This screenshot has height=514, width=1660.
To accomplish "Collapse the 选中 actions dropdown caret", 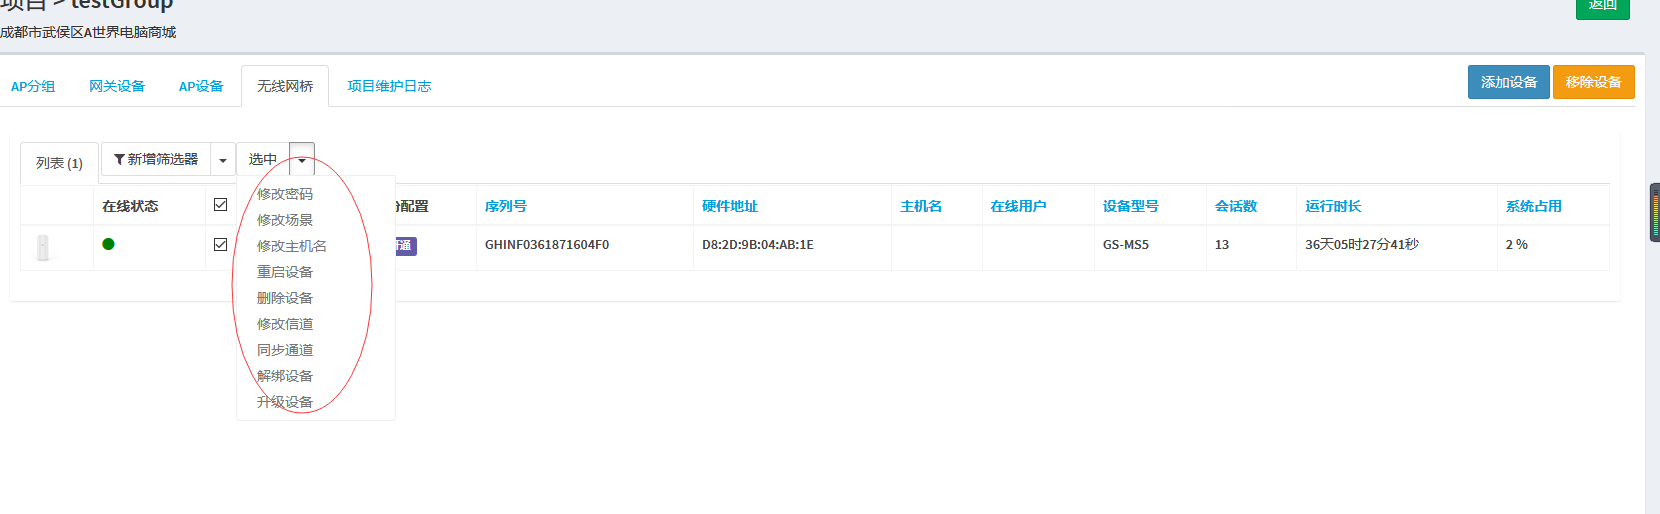I will [302, 160].
